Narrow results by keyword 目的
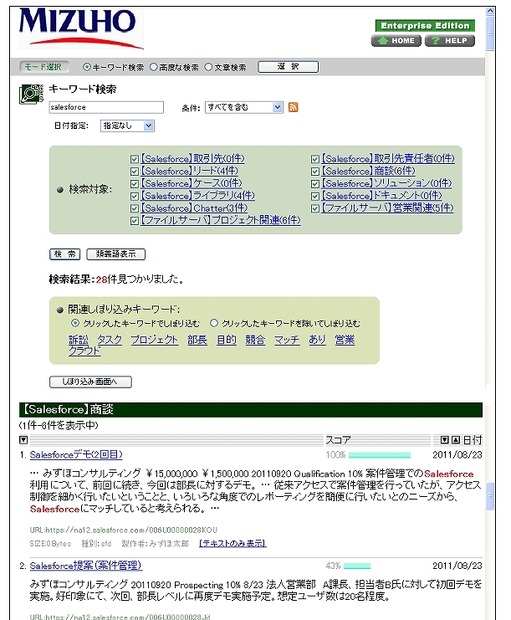 click(227, 340)
